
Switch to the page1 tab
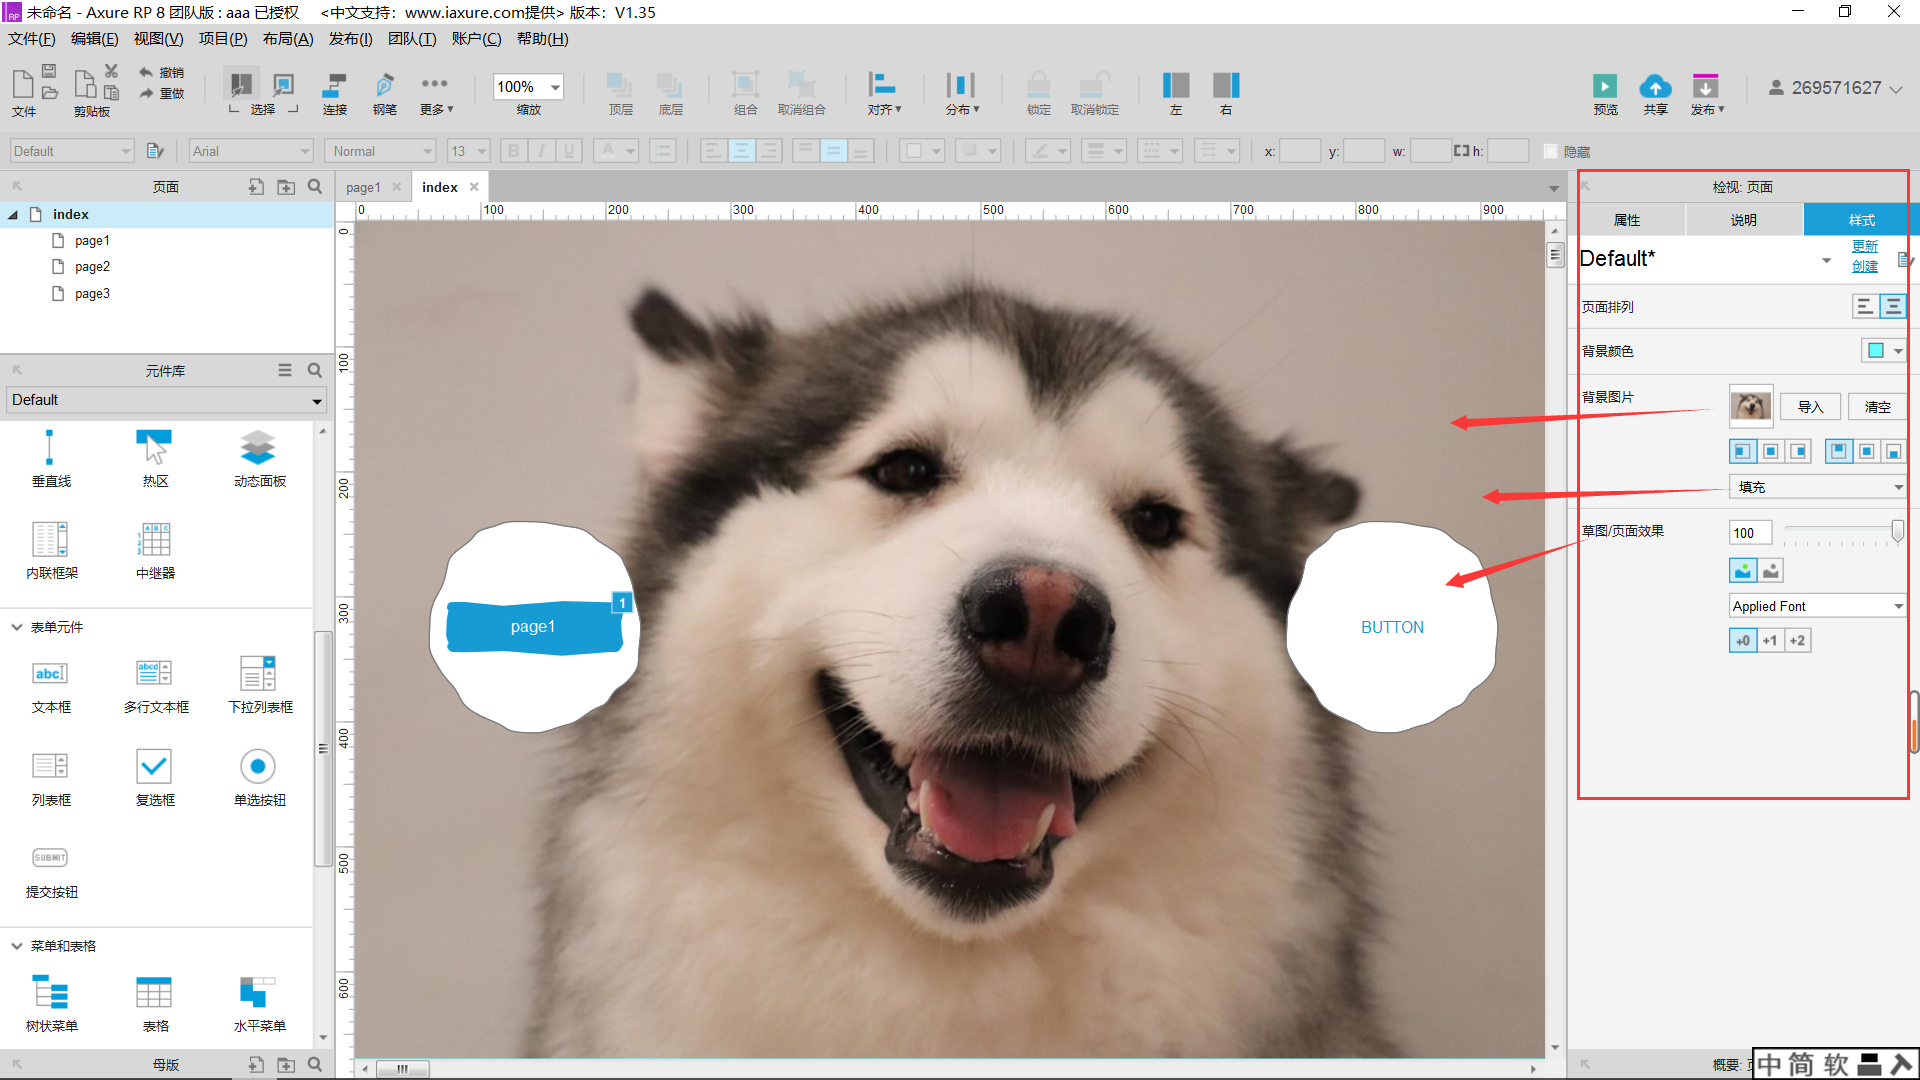(363, 188)
